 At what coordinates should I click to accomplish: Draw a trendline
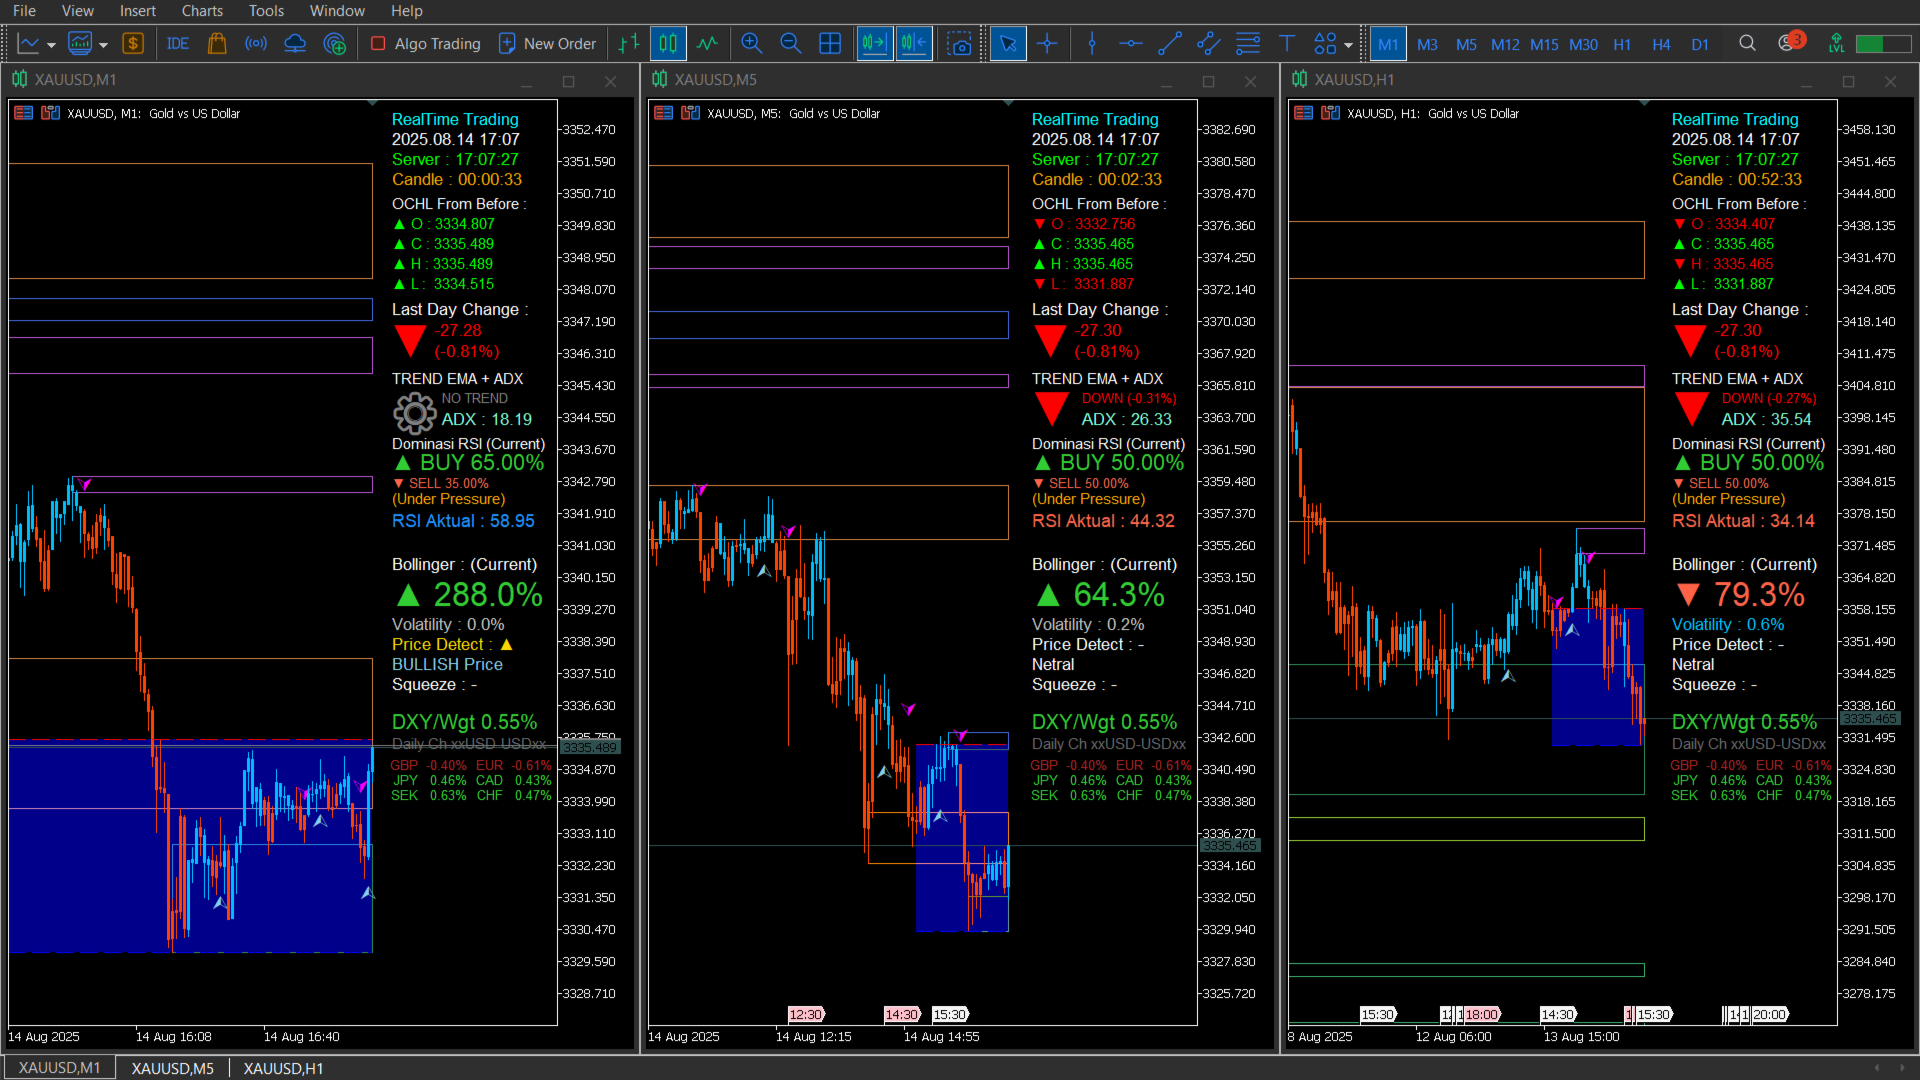[x=1170, y=44]
